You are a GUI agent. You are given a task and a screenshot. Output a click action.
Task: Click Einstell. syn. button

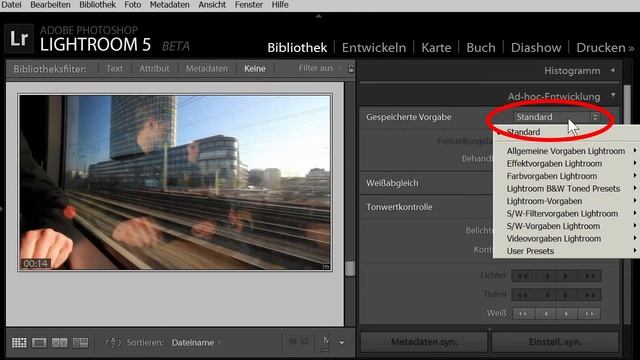(x=555, y=342)
